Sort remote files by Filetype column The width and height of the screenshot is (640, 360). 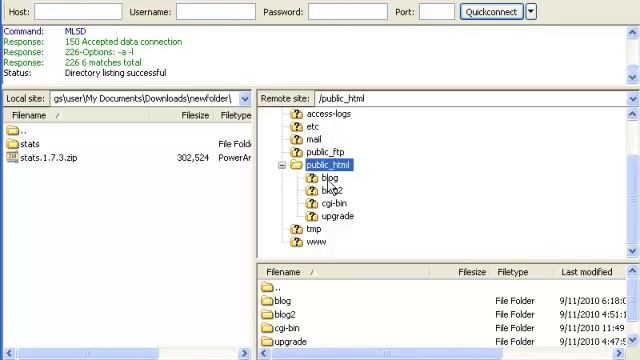pyautogui.click(x=522, y=272)
